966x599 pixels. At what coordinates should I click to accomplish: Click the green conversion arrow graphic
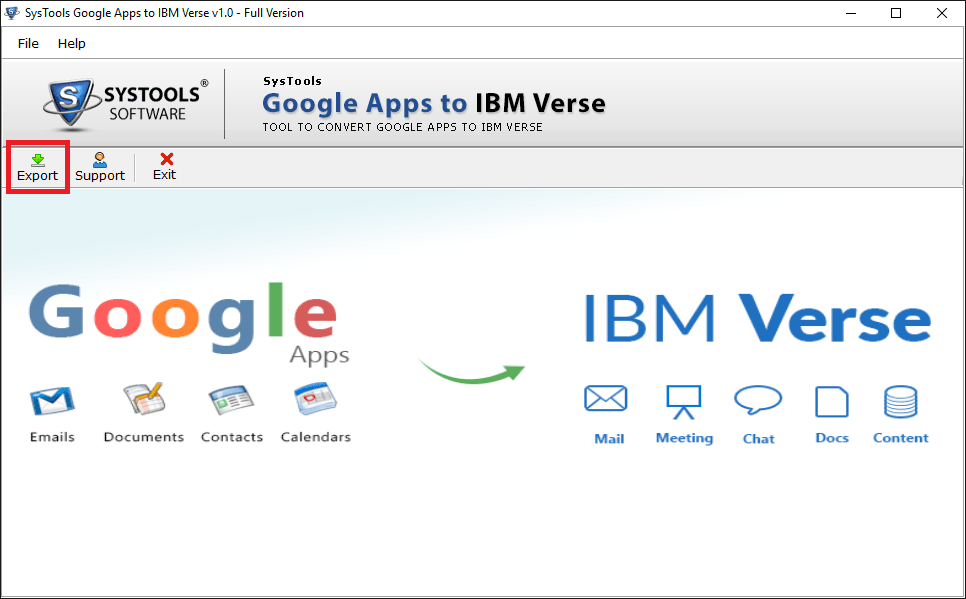click(472, 370)
